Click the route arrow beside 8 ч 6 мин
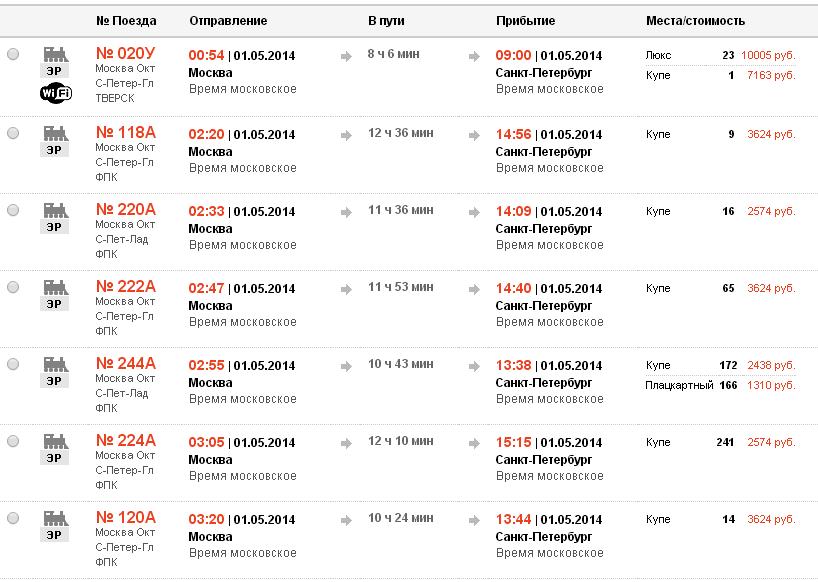 point(347,57)
